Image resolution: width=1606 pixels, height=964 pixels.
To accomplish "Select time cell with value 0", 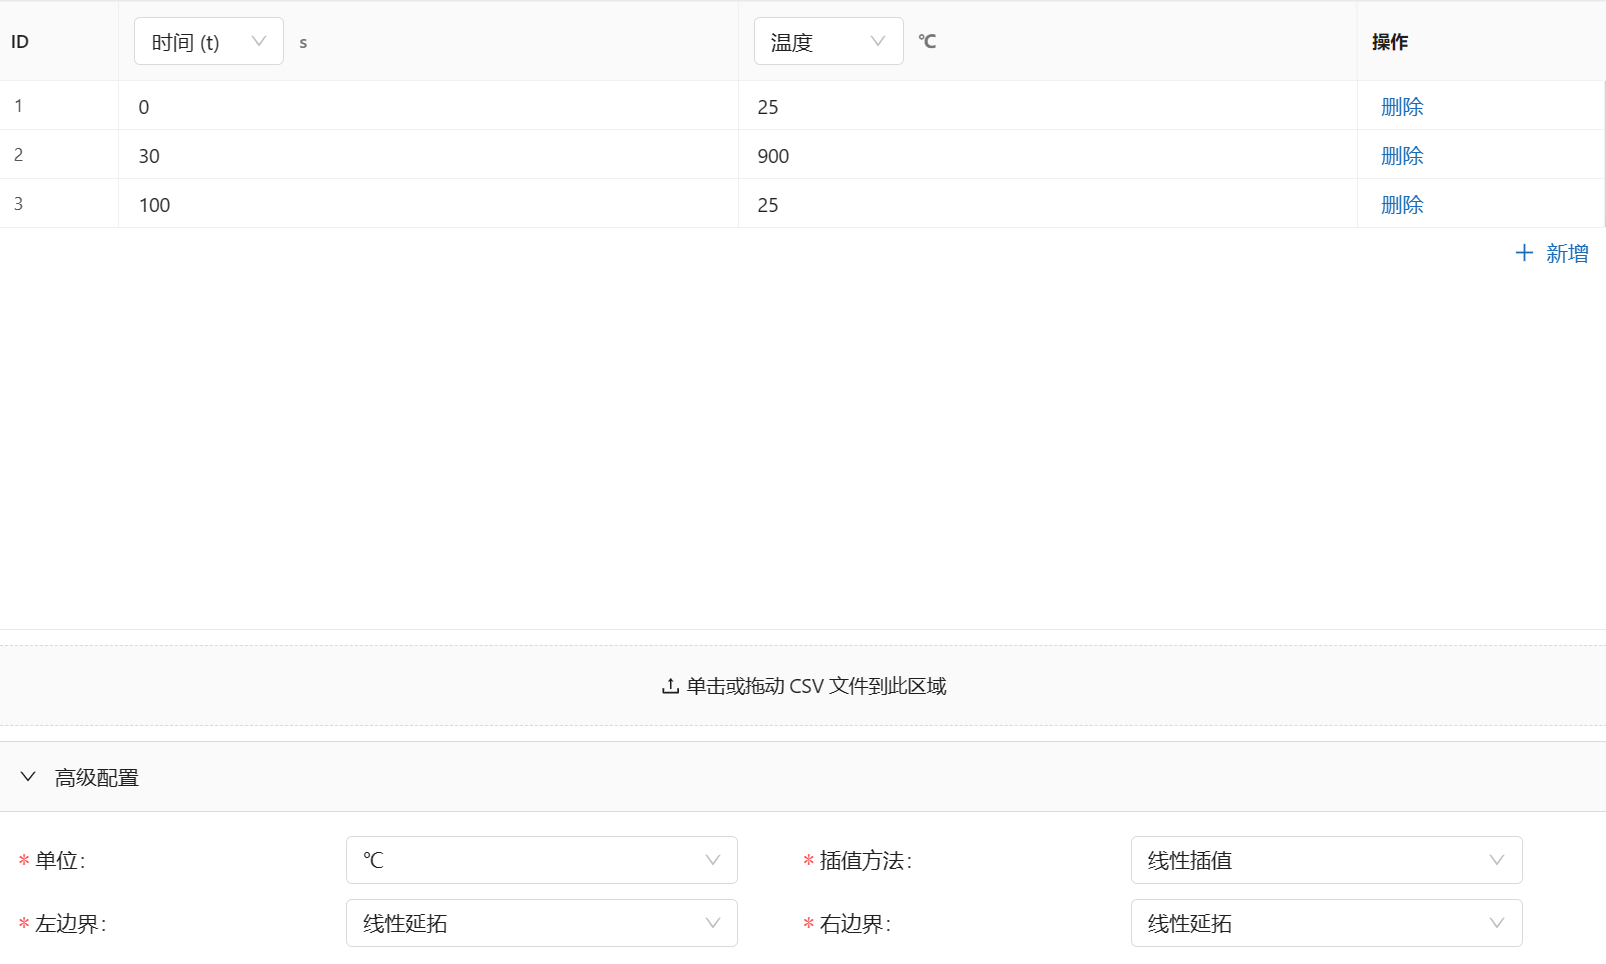I will pyautogui.click(x=428, y=106).
